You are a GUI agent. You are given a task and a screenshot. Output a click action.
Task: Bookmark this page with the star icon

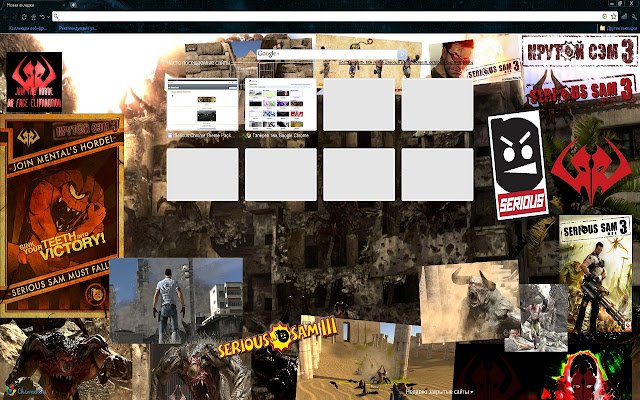(613, 16)
